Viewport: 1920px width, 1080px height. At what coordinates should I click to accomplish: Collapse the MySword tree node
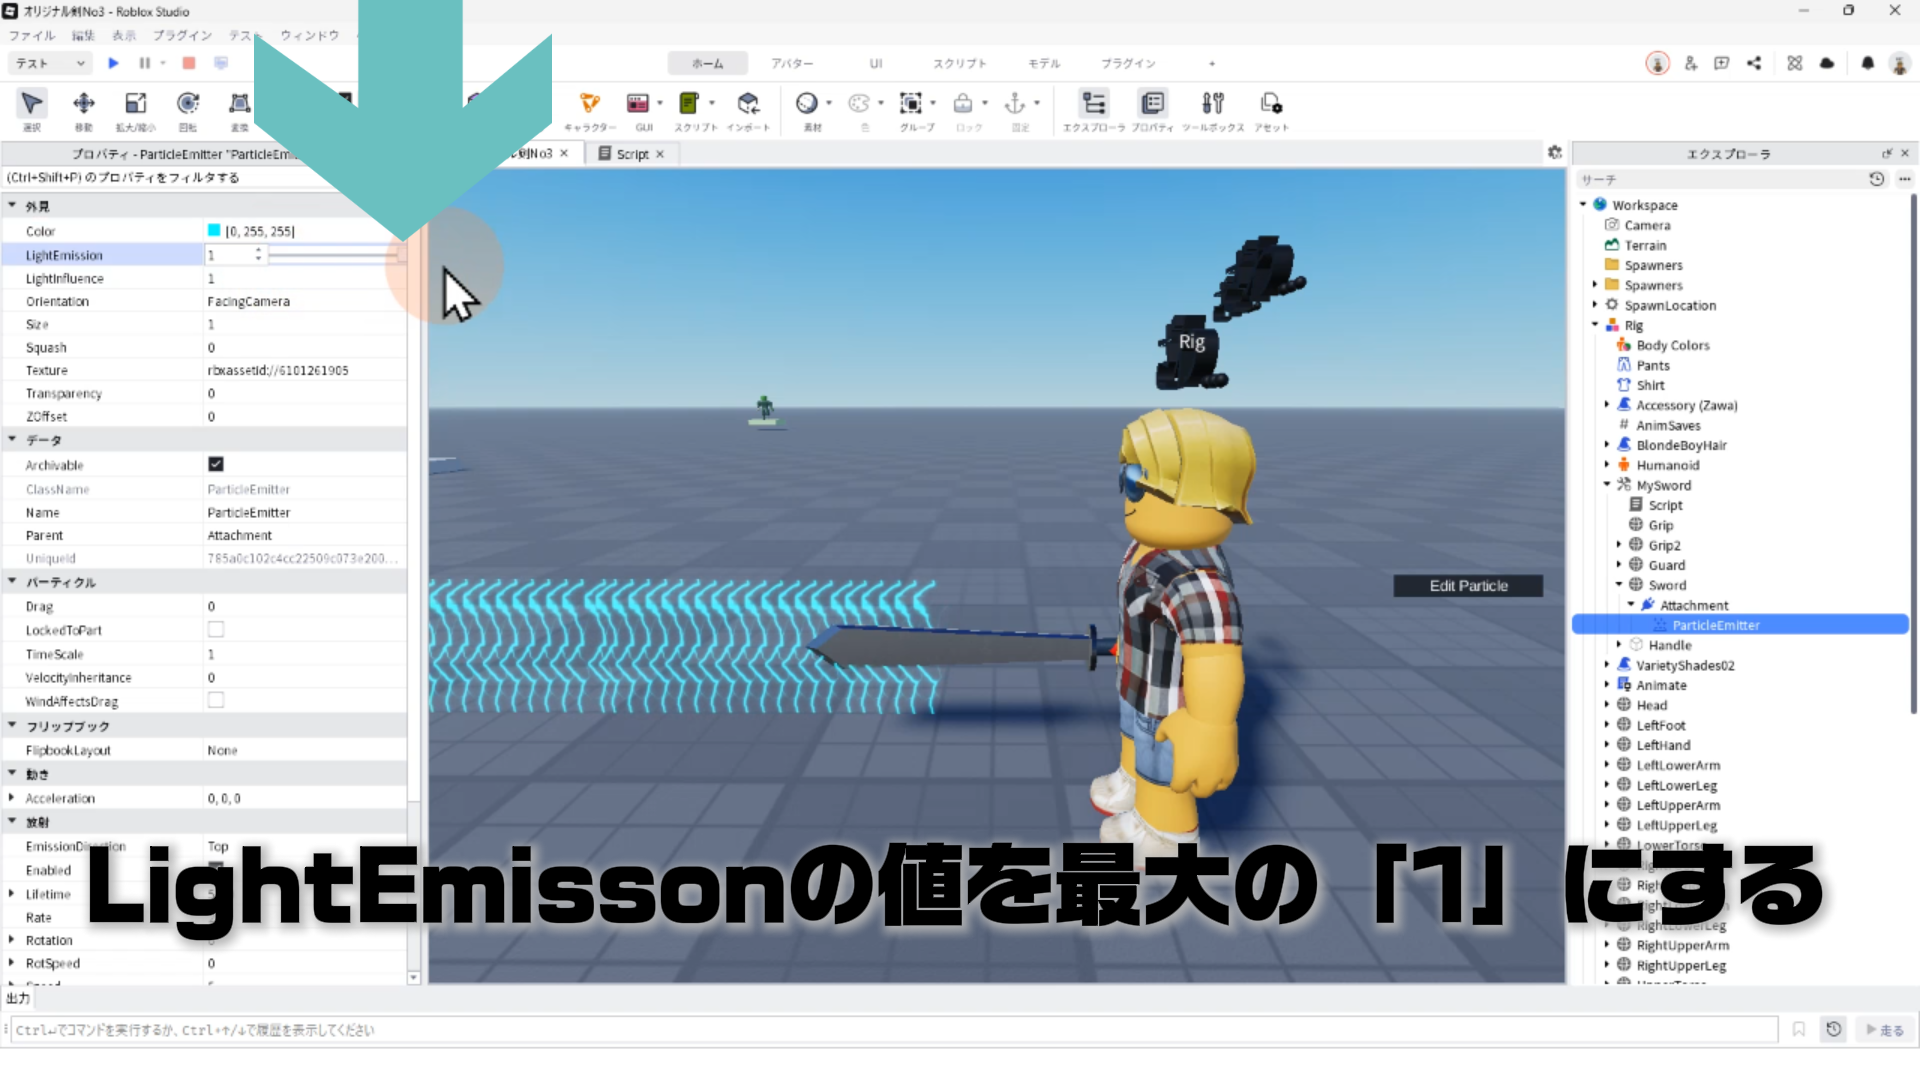(1607, 485)
